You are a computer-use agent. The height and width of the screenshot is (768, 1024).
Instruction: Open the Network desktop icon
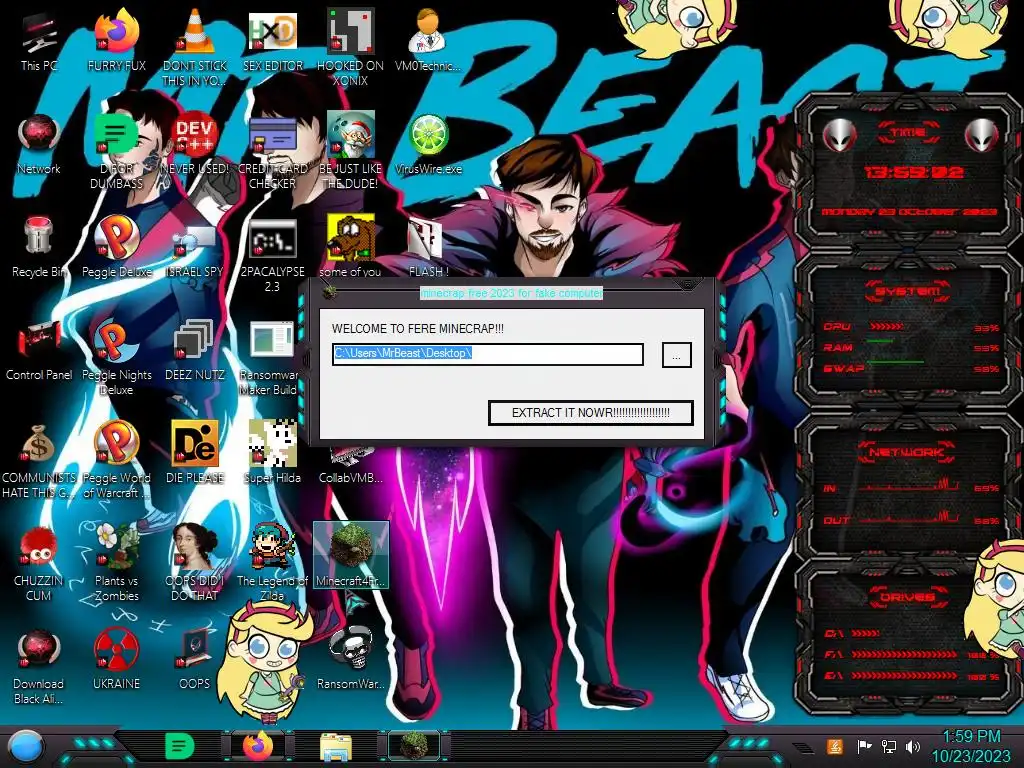tap(39, 144)
